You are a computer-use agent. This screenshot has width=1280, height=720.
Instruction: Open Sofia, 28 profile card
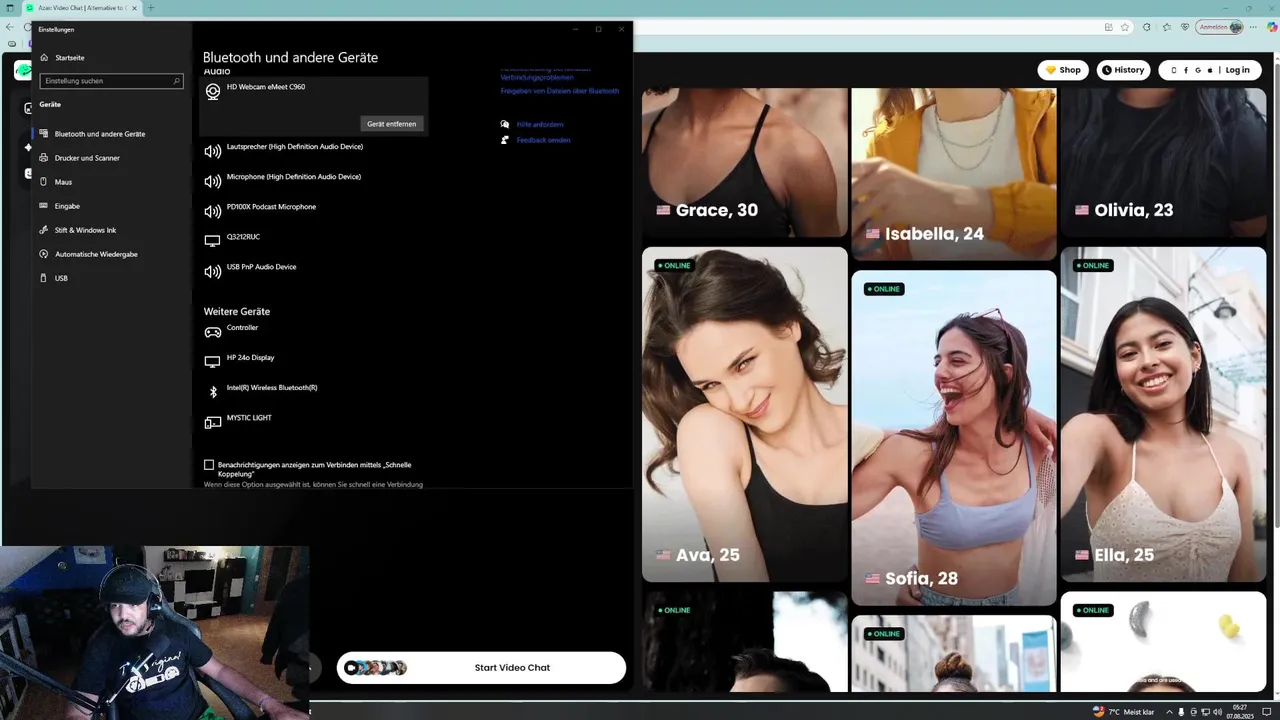click(x=954, y=438)
